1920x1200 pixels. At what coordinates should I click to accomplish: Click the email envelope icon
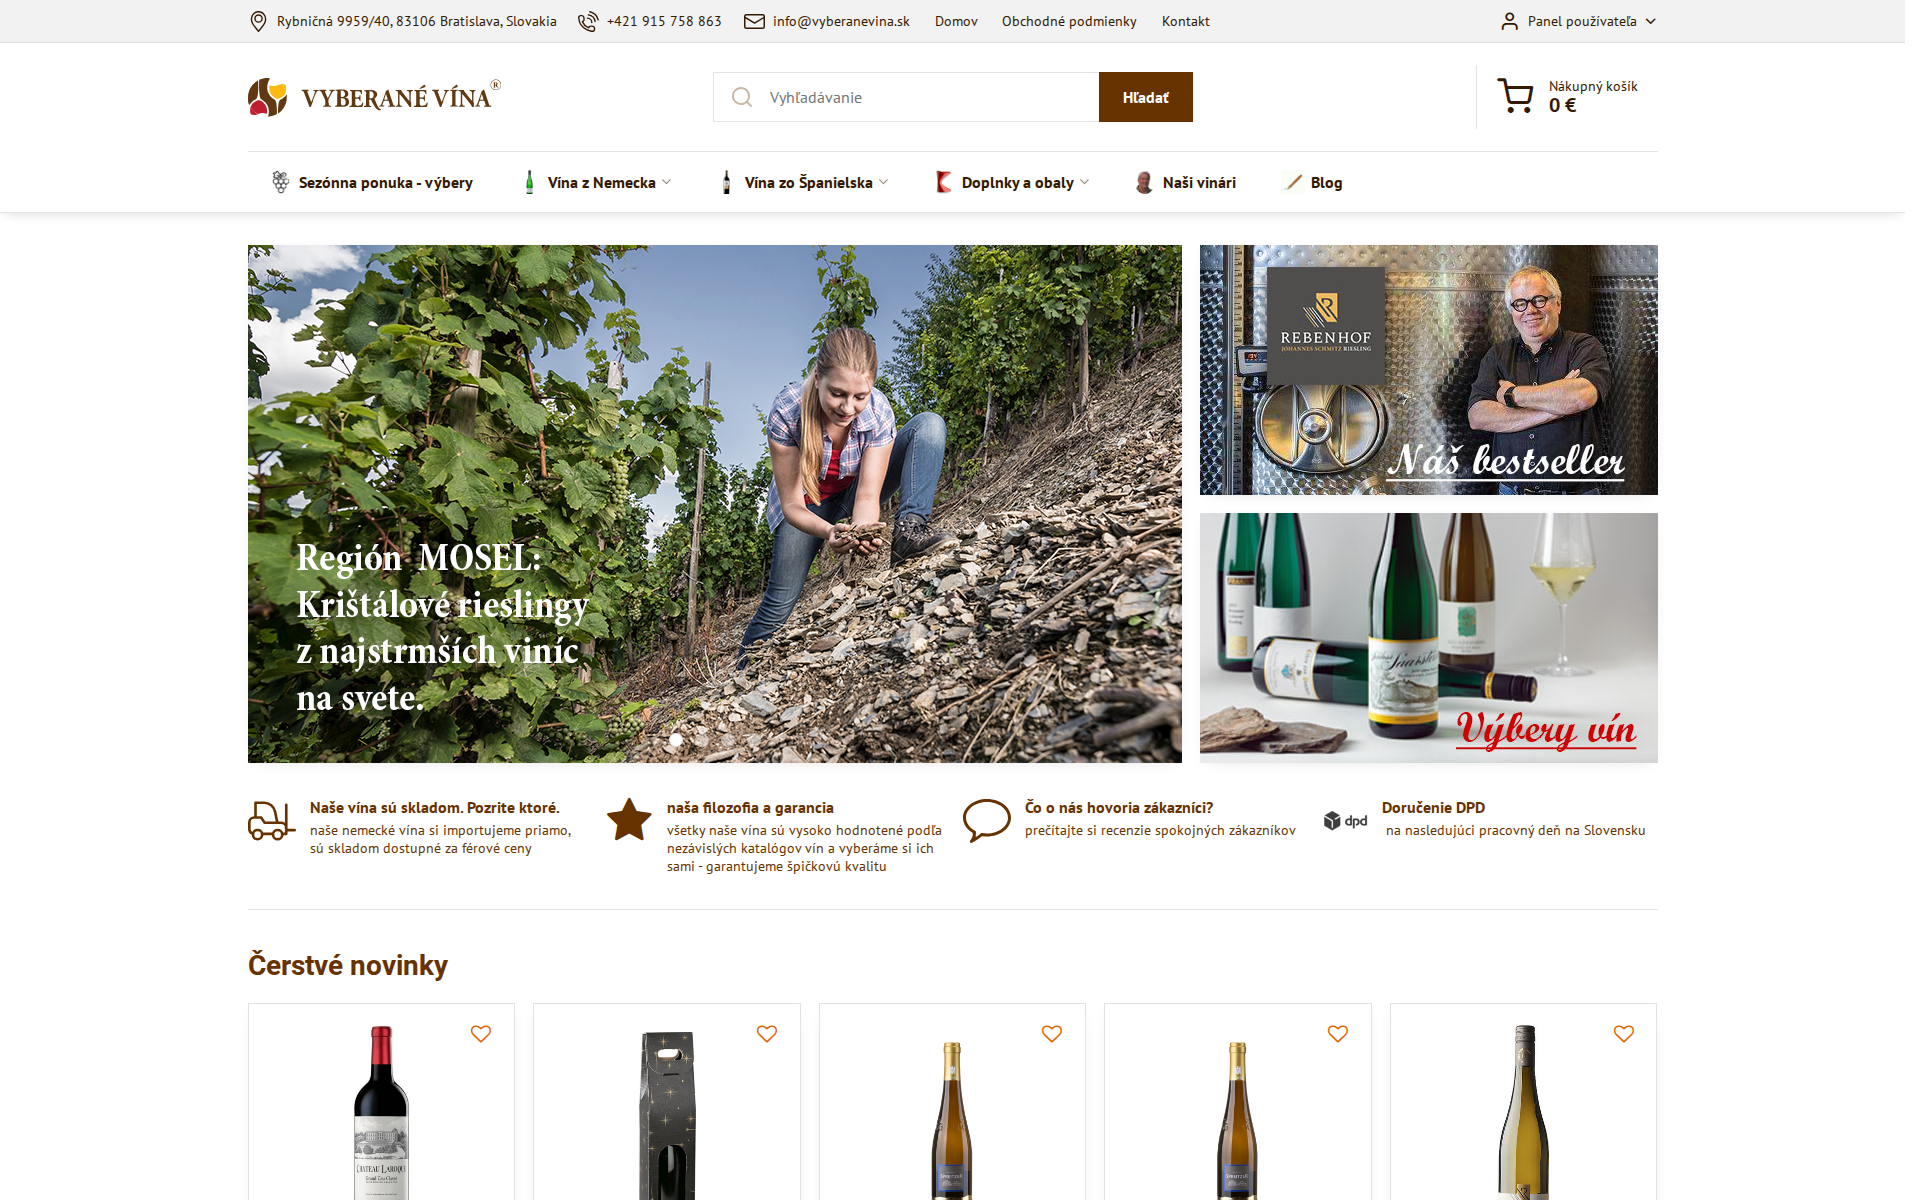(754, 21)
